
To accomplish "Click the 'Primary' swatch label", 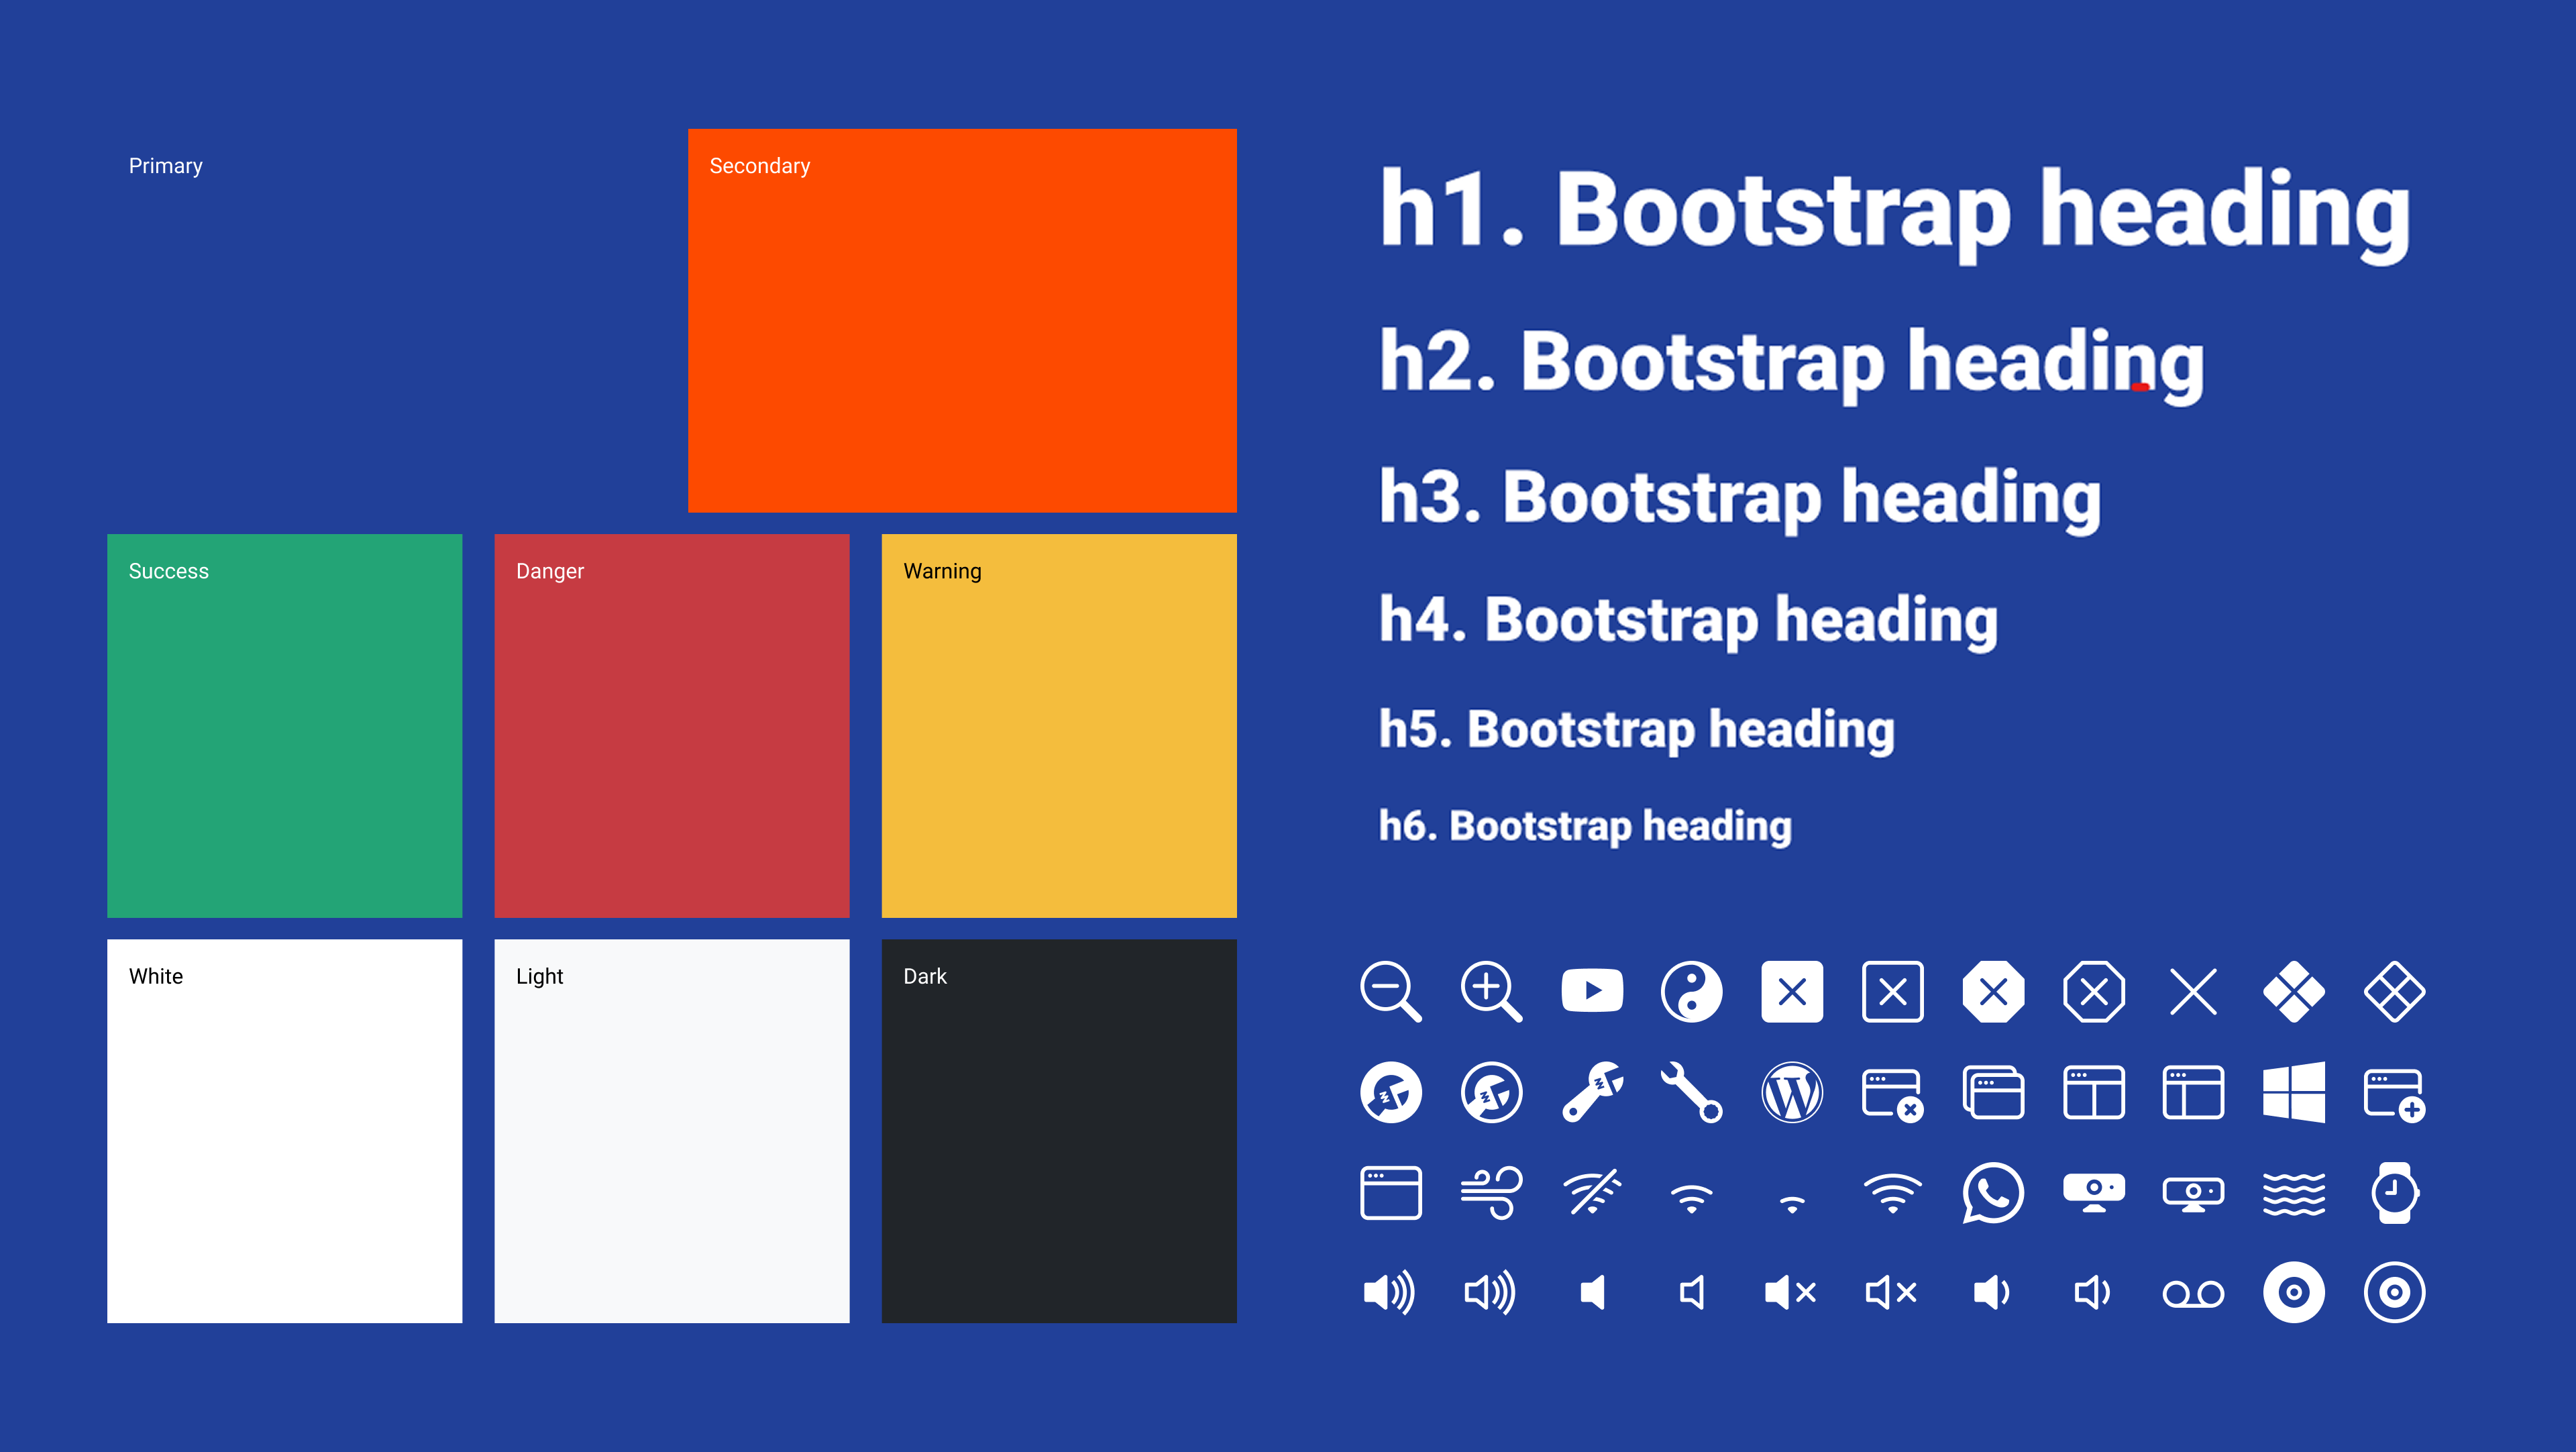I will (166, 166).
